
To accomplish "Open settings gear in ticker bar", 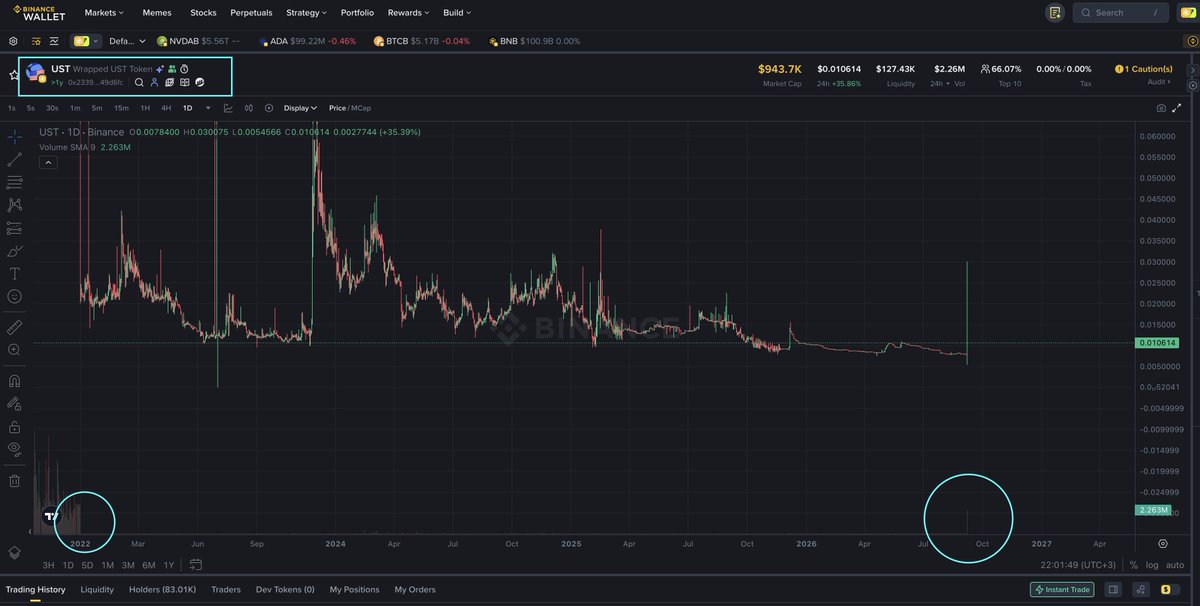I will 13,41.
